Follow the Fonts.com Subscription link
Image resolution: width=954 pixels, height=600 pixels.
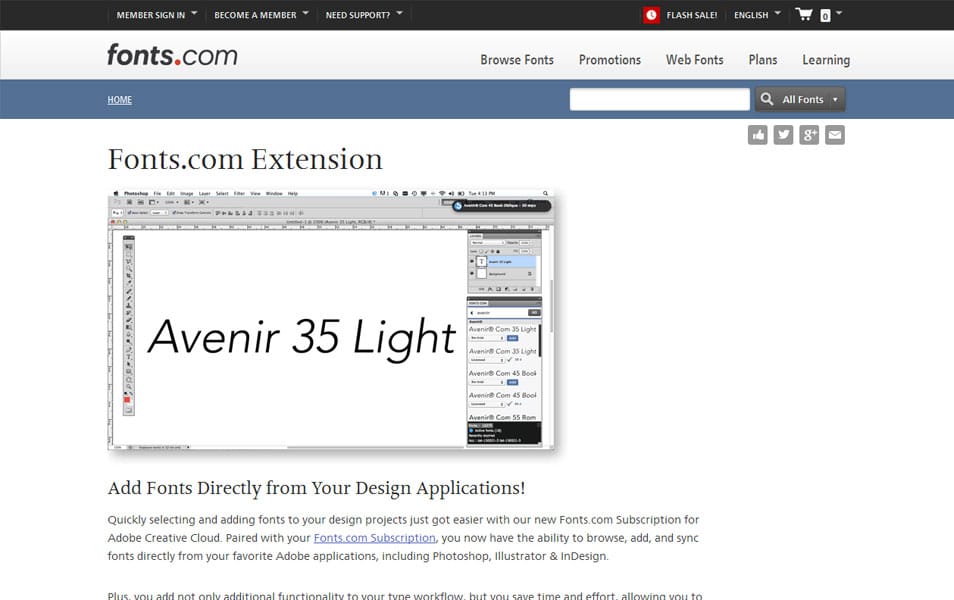pyautogui.click(x=374, y=538)
